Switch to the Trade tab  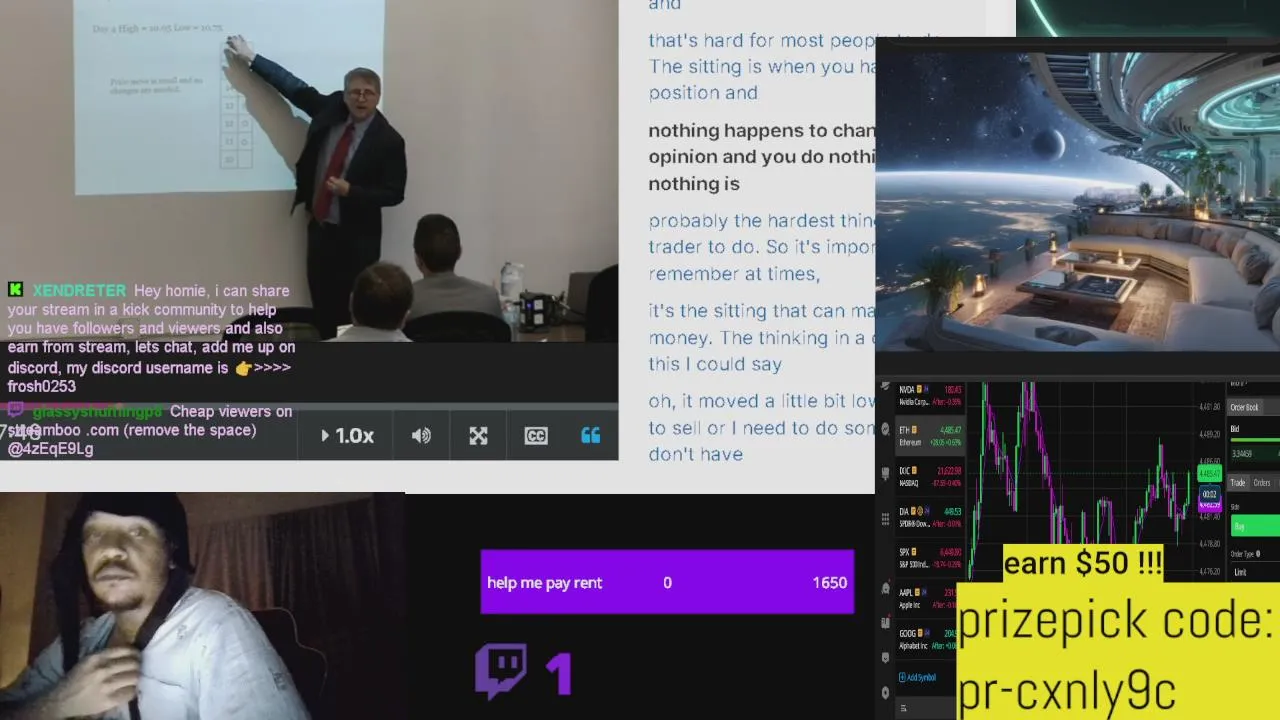(1238, 483)
